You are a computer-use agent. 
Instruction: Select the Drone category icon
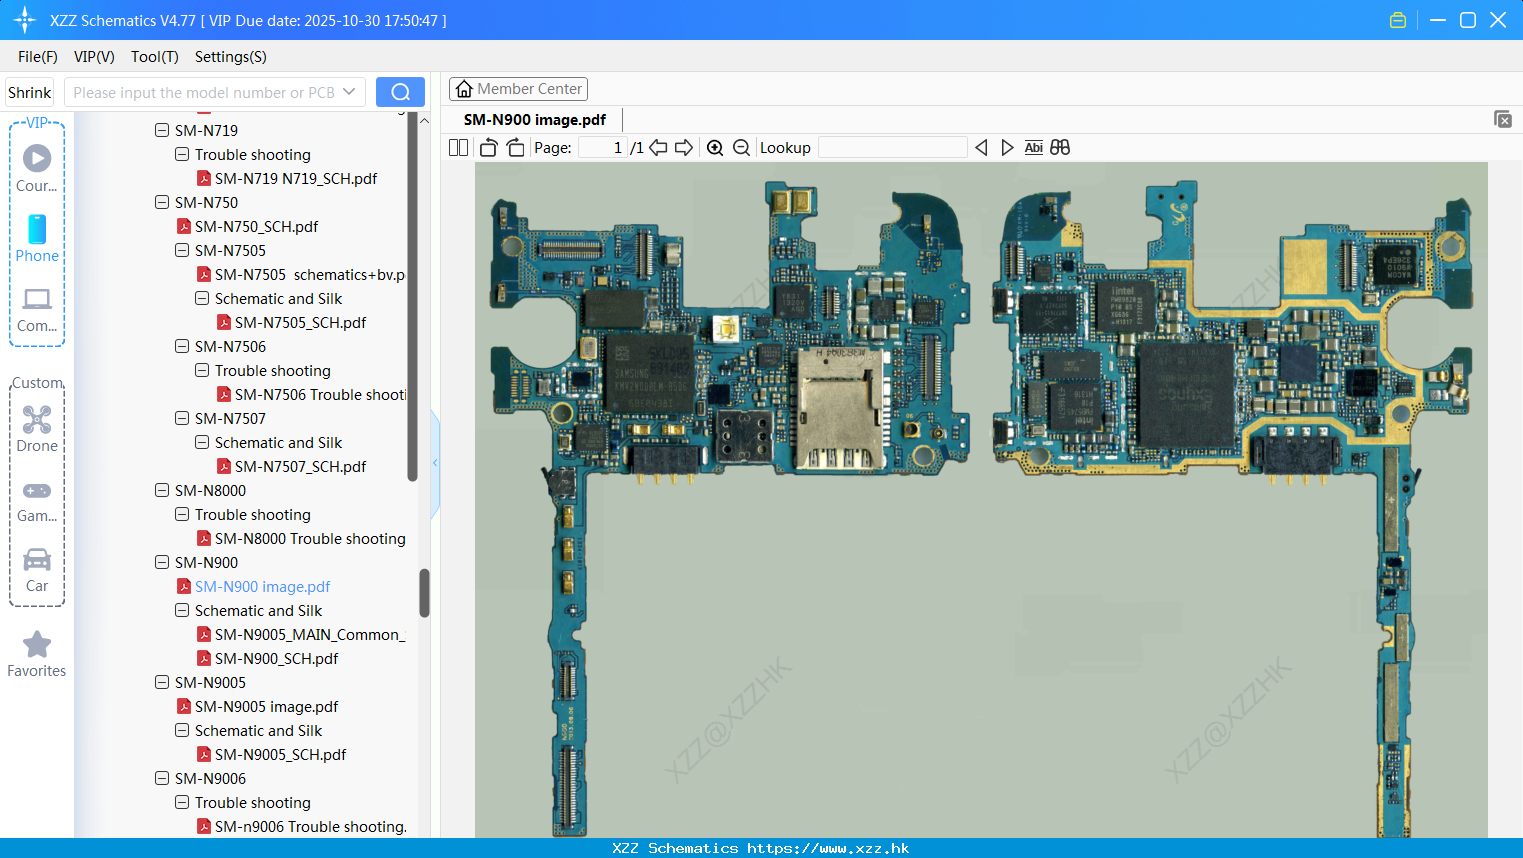[x=37, y=419]
